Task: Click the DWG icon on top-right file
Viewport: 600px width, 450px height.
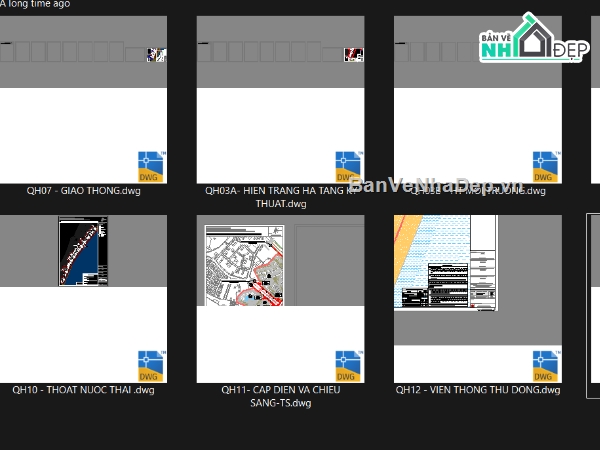Action: point(546,167)
